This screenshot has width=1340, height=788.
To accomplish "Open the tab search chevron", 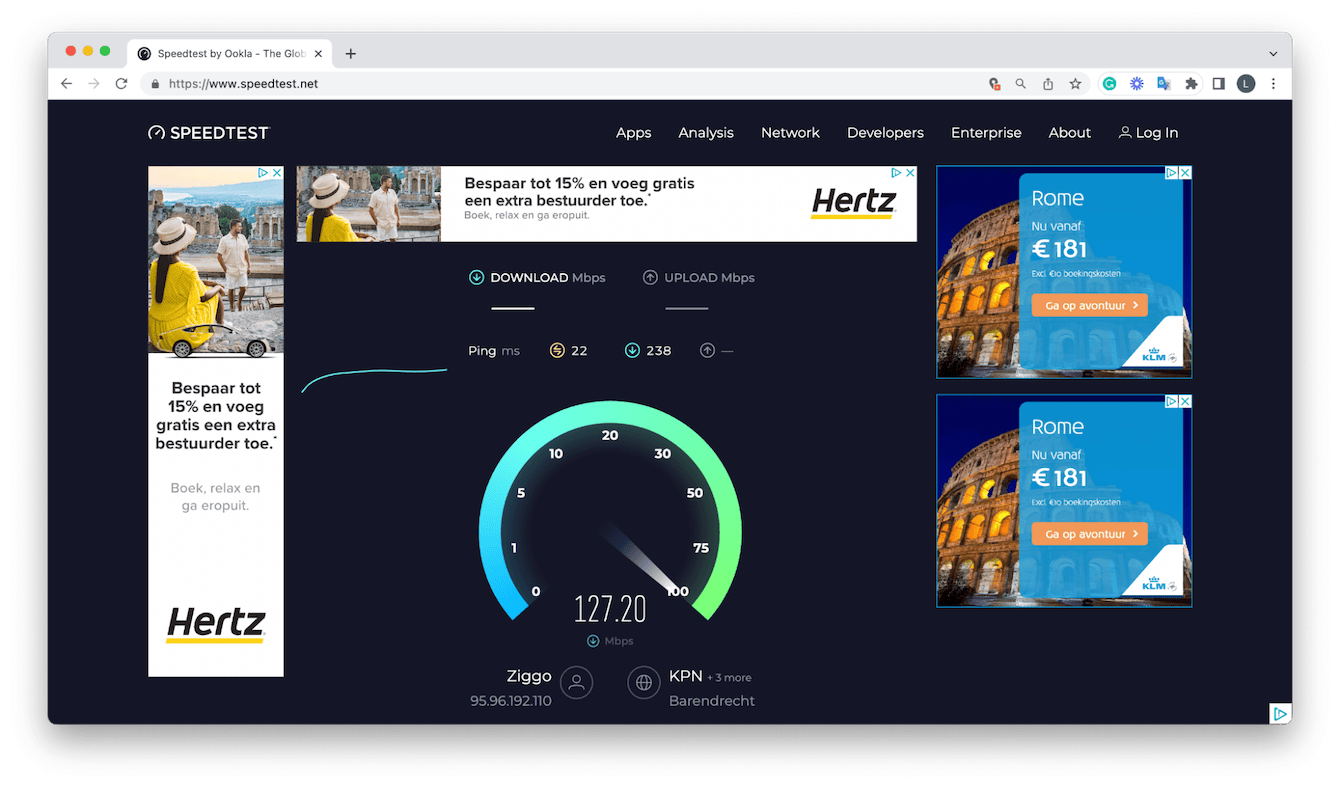I will (x=1273, y=53).
